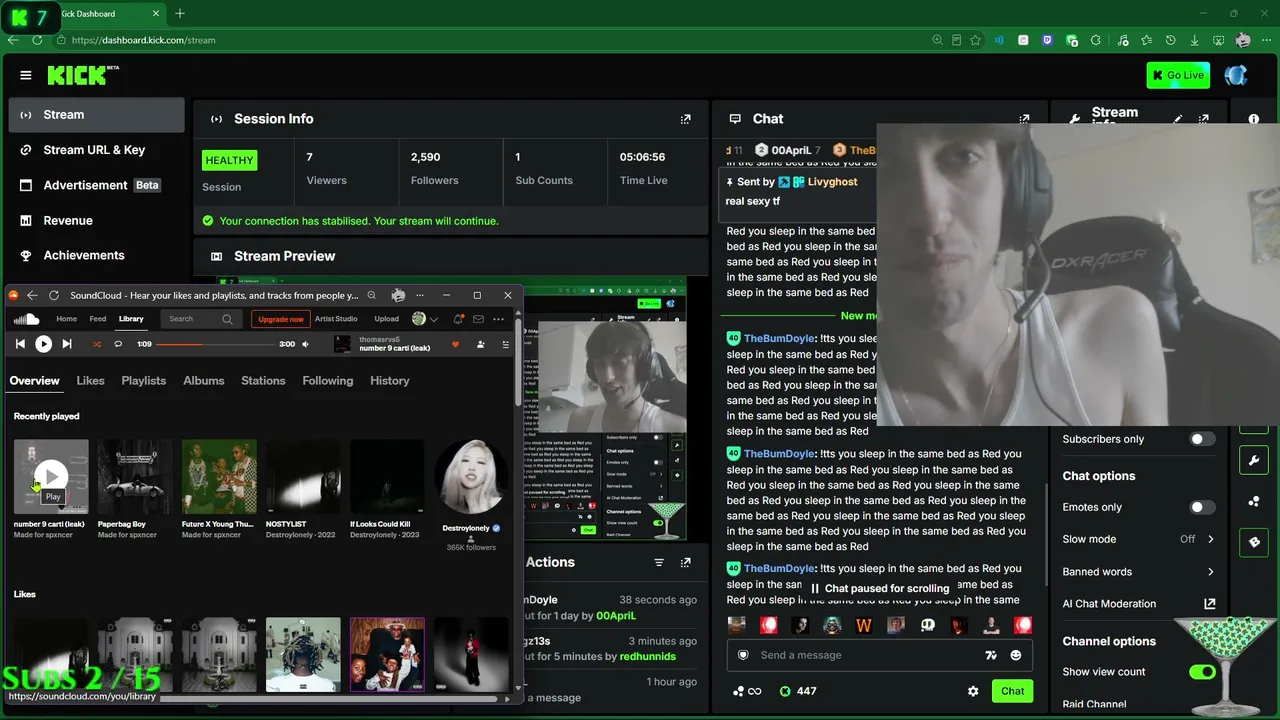
Task: Open AI Chat Moderation external link
Action: pos(1209,604)
